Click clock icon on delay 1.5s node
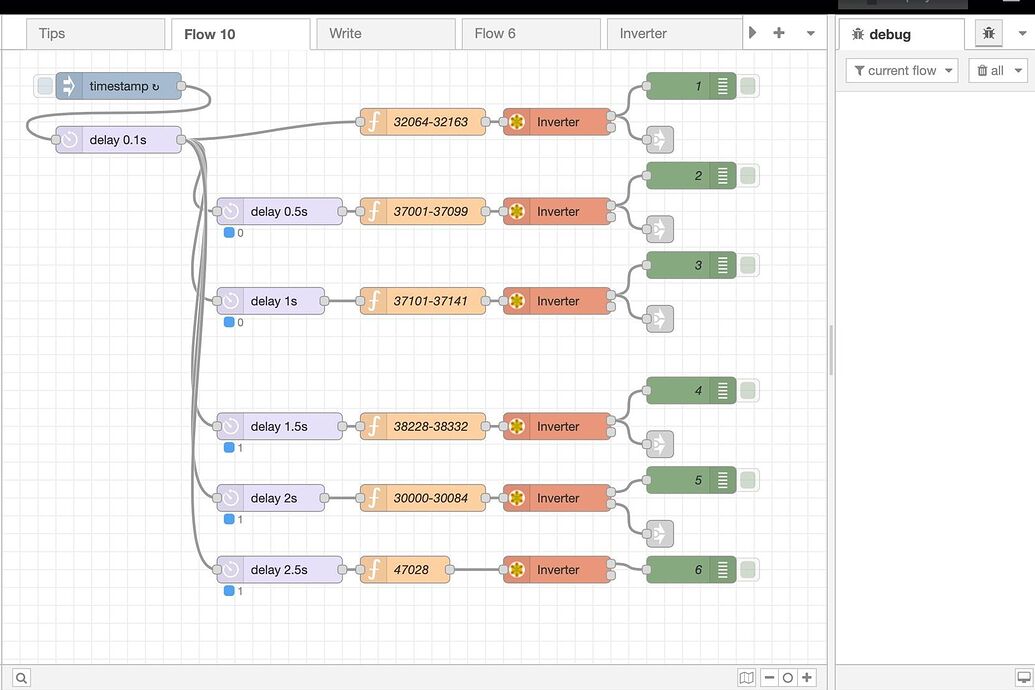This screenshot has height=690, width=1035. click(x=230, y=427)
